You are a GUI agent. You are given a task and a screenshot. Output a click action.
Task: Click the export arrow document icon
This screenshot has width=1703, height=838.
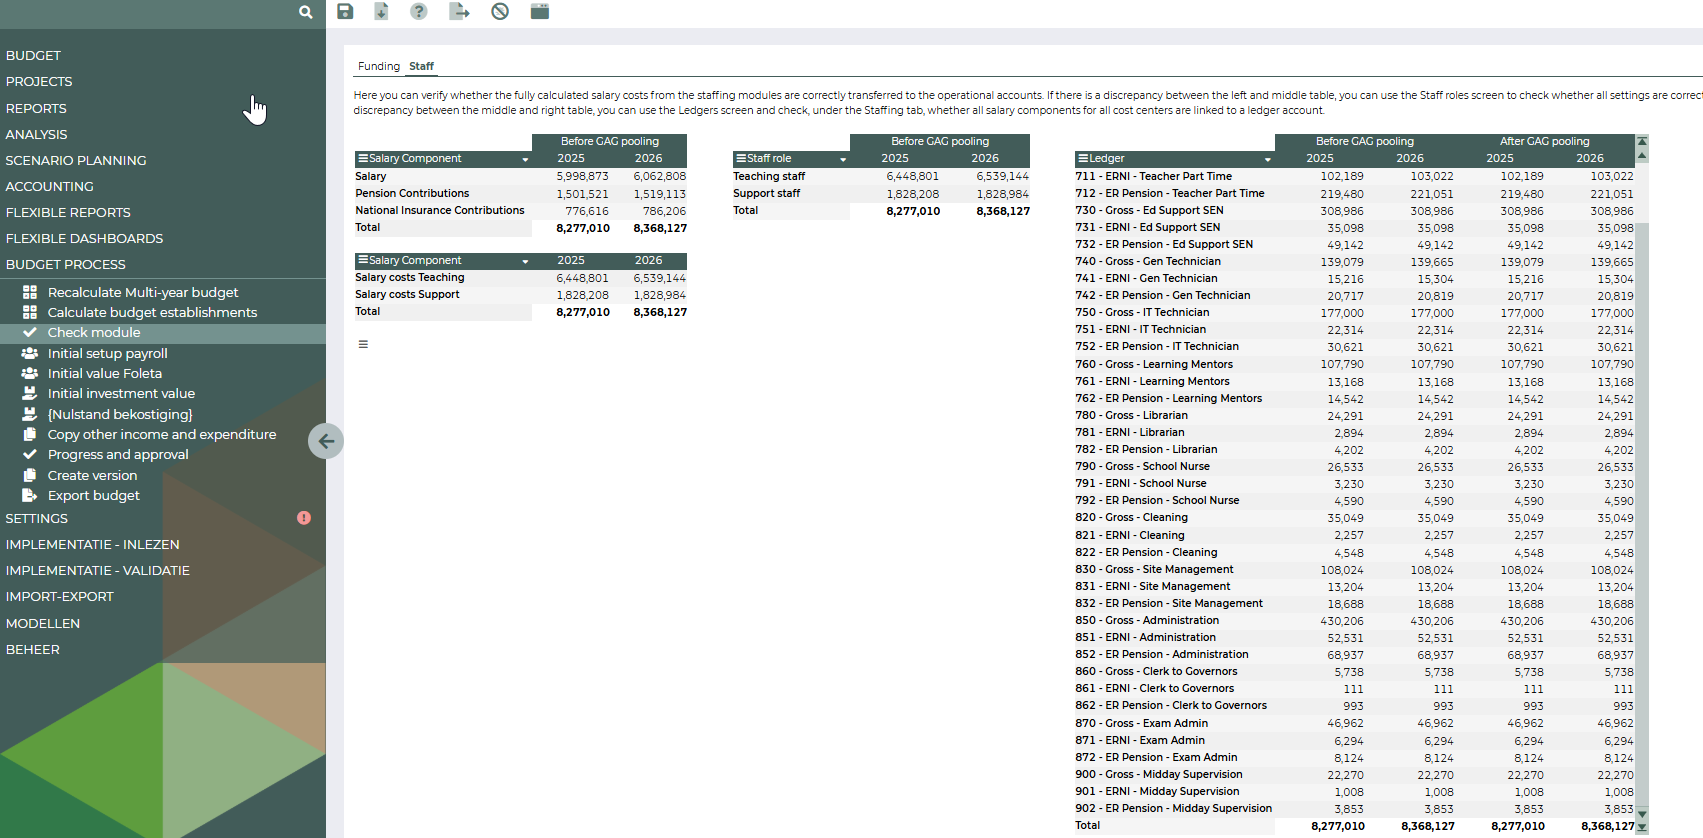click(459, 11)
